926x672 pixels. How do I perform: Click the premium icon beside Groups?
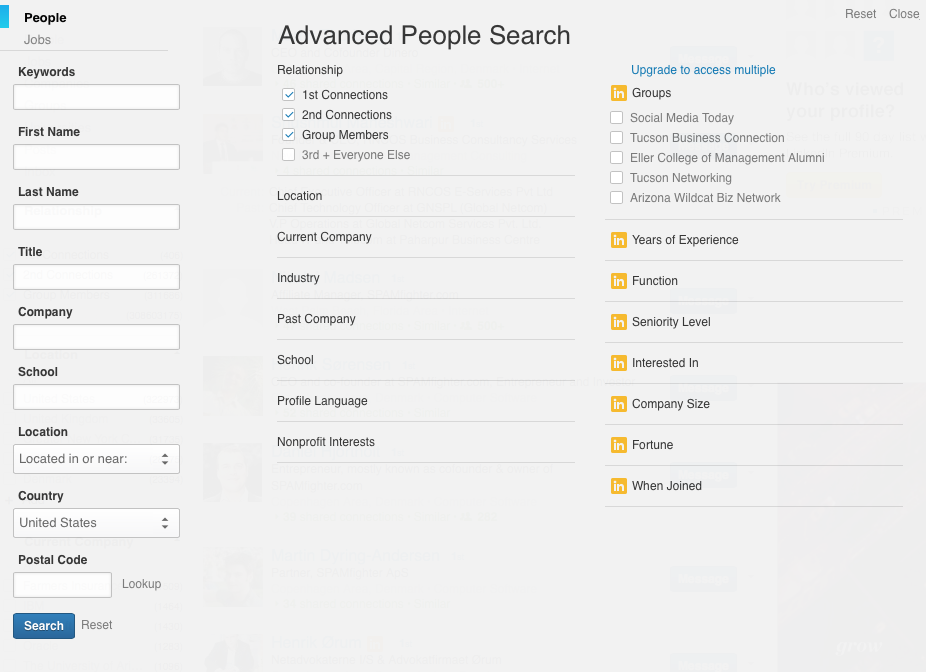pyautogui.click(x=618, y=93)
